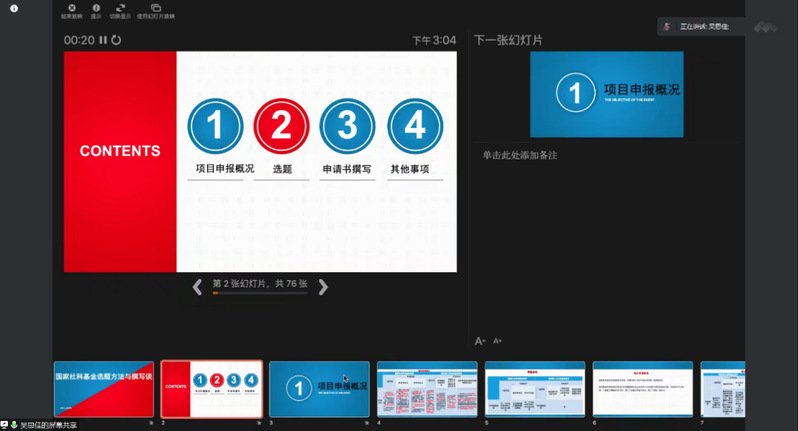
Task: Click the info icon in top-left corner
Action: (x=14, y=9)
